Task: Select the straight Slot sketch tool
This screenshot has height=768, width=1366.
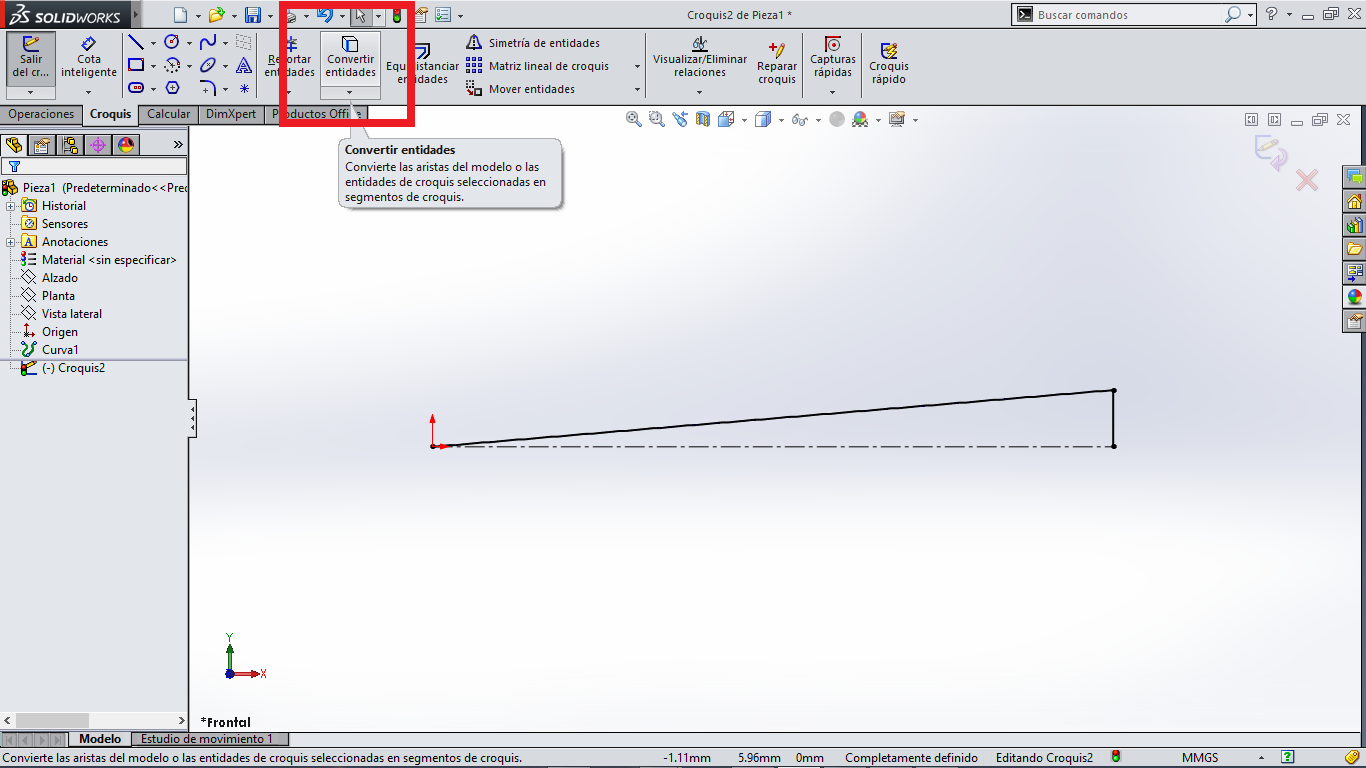Action: pos(136,88)
